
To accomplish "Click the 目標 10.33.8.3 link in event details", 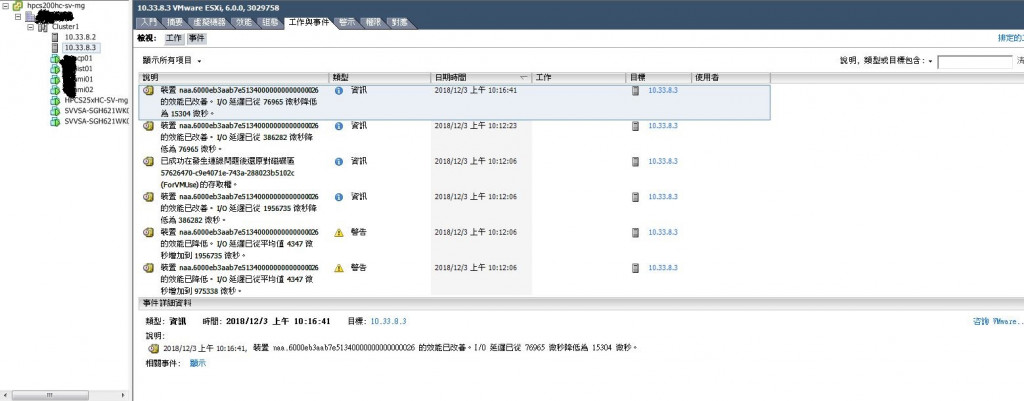I will [389, 321].
